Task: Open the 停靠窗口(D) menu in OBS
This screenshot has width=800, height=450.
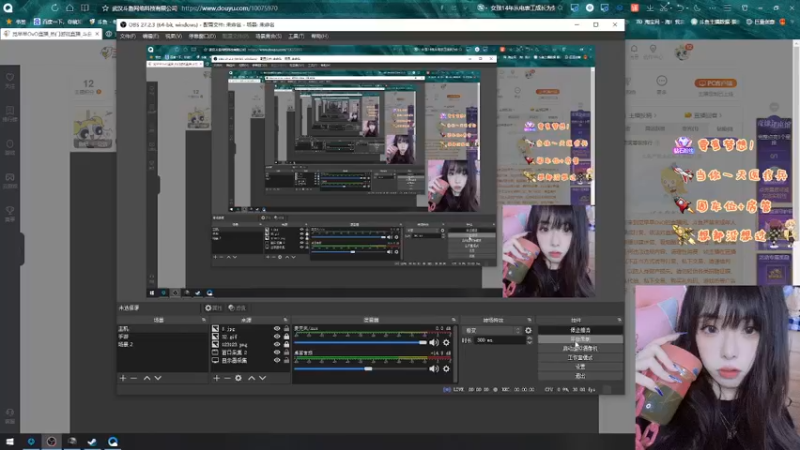Action: 202,36
